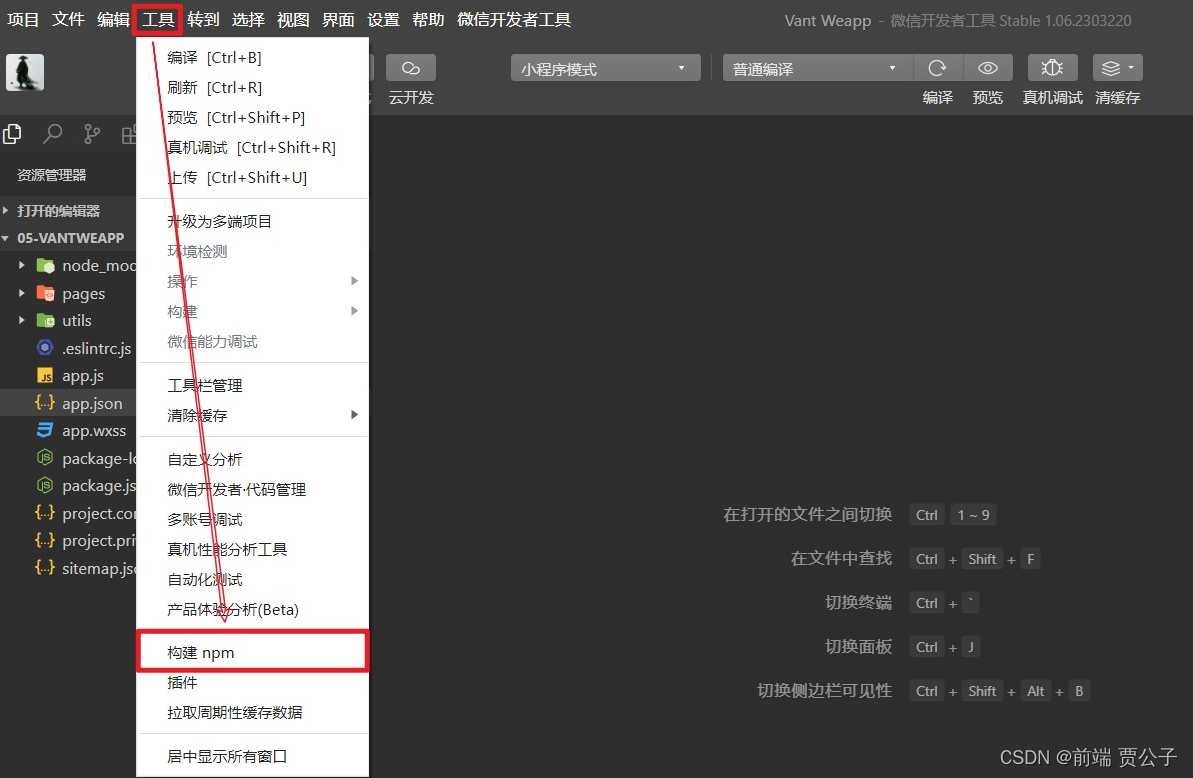Viewport: 1193px width, 778px height.
Task: Open the 云开发 cloud icon button
Action: [411, 68]
